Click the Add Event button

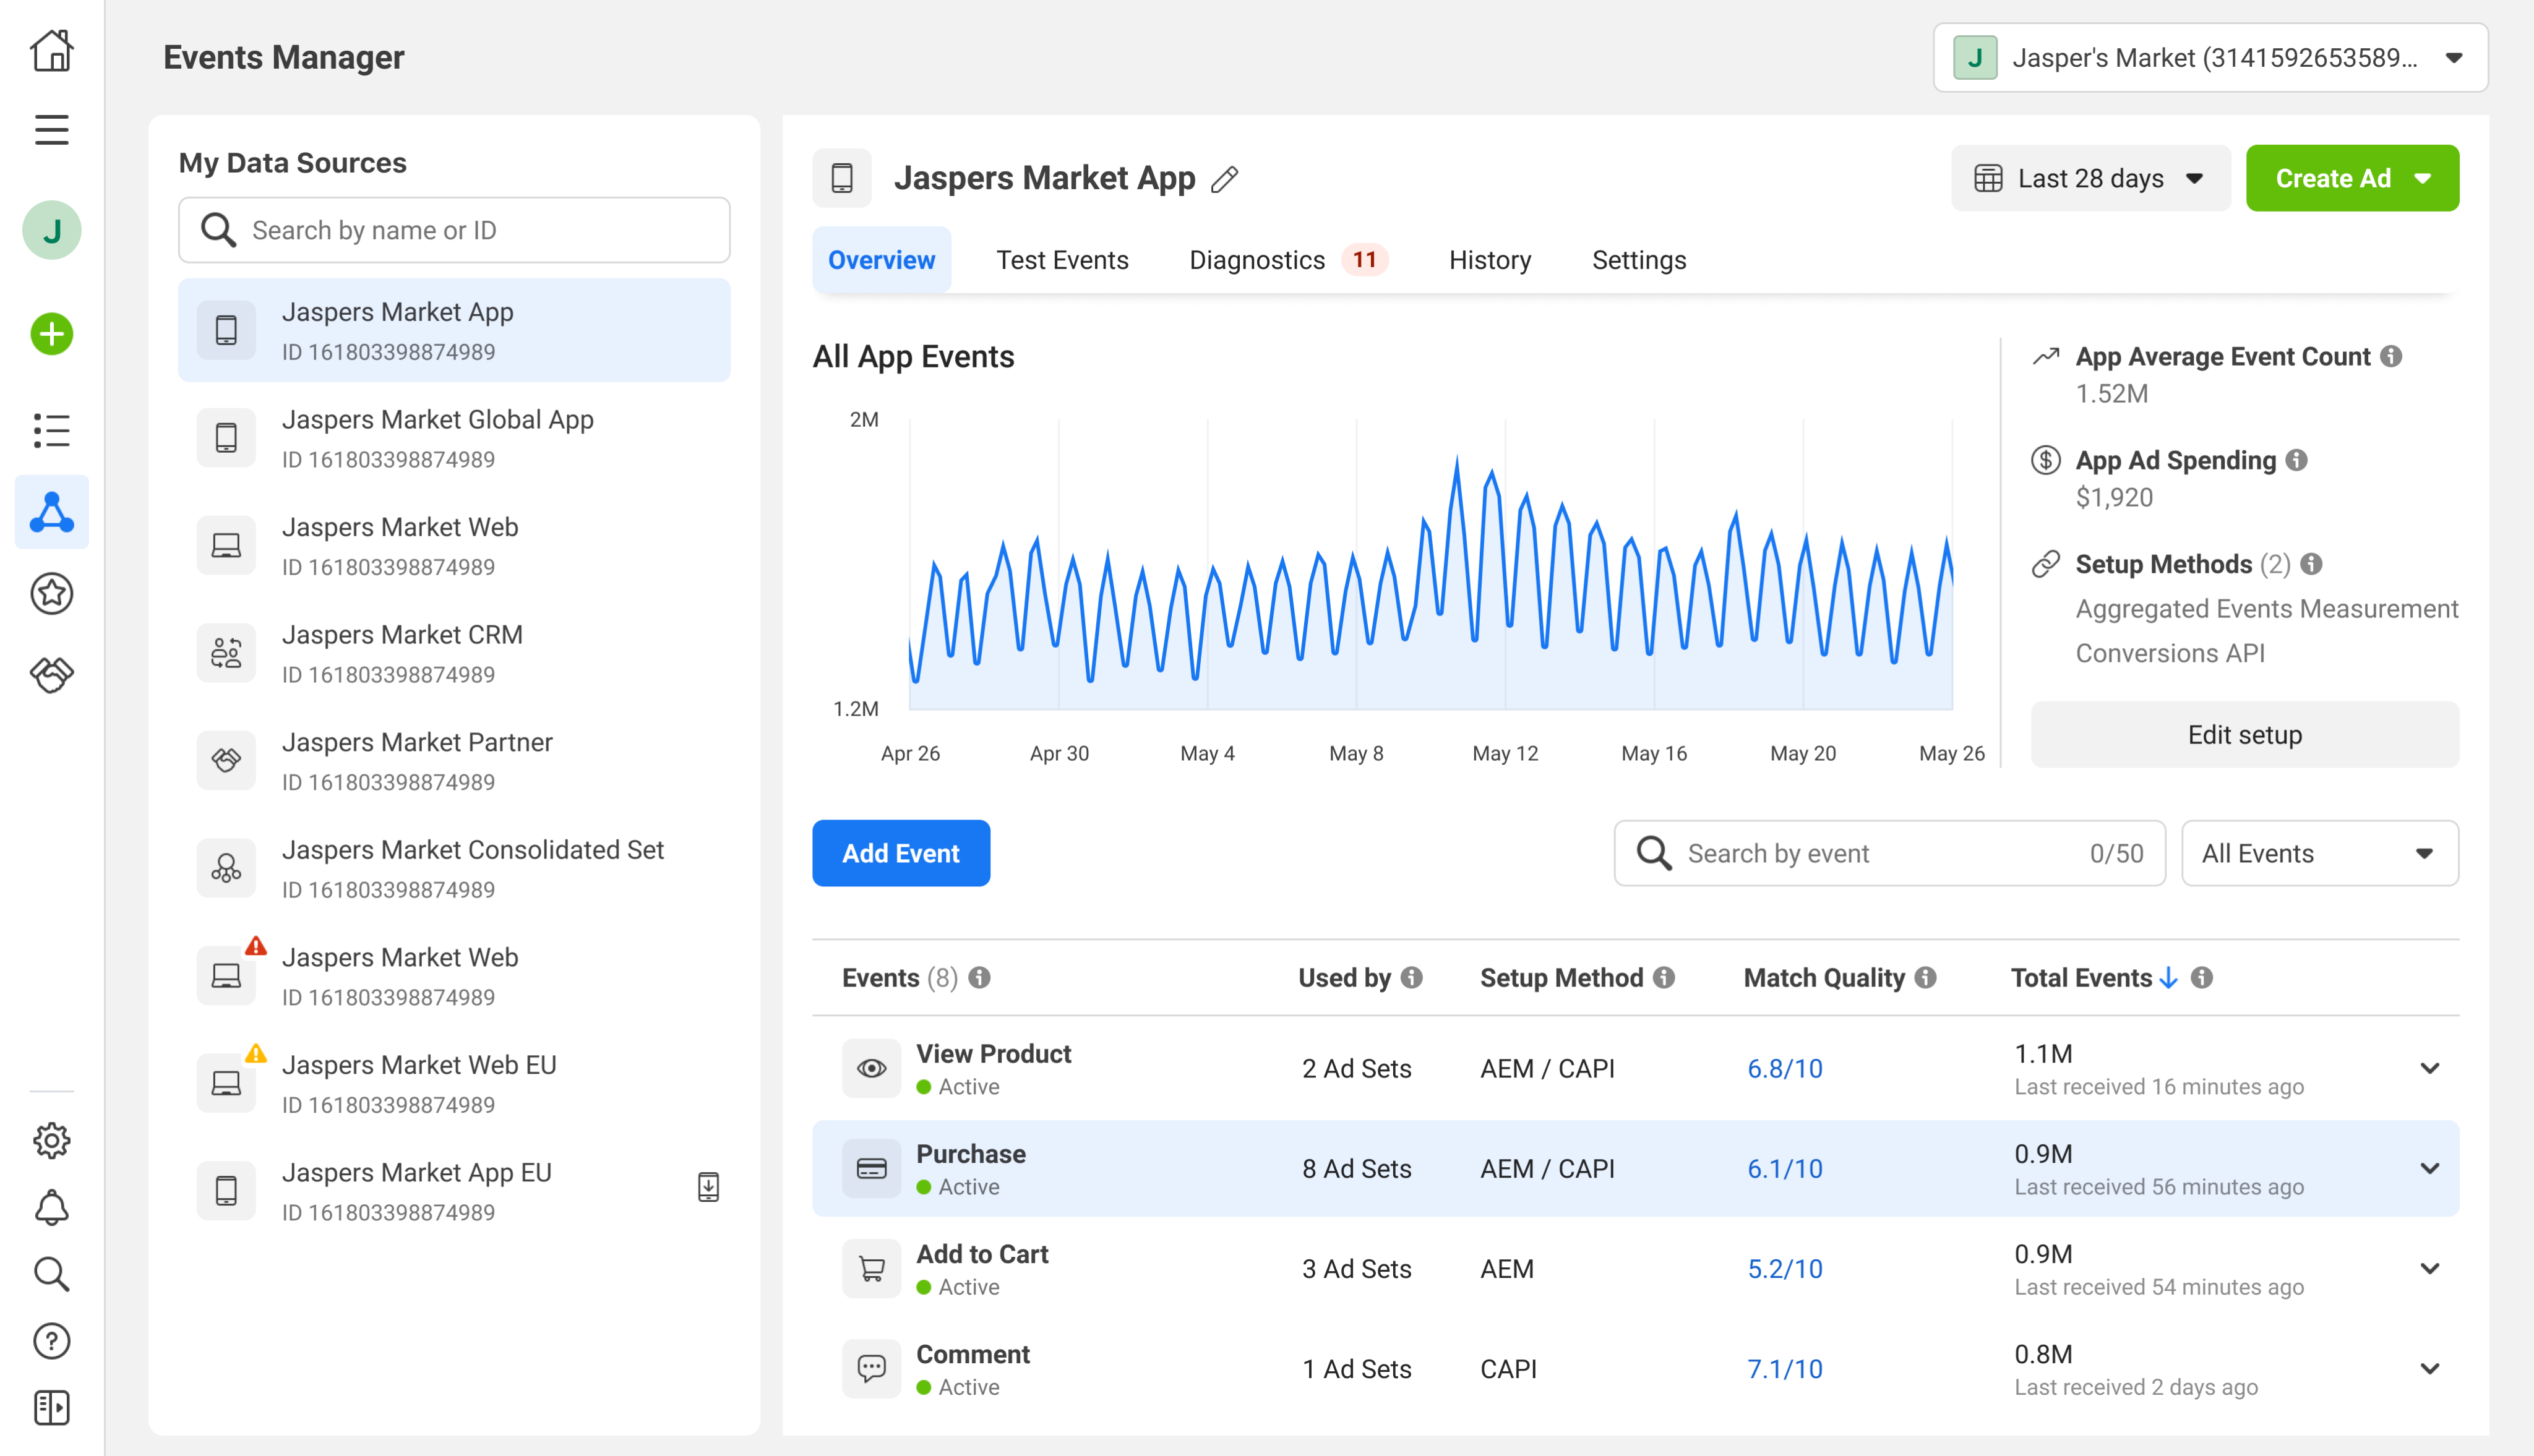(900, 853)
